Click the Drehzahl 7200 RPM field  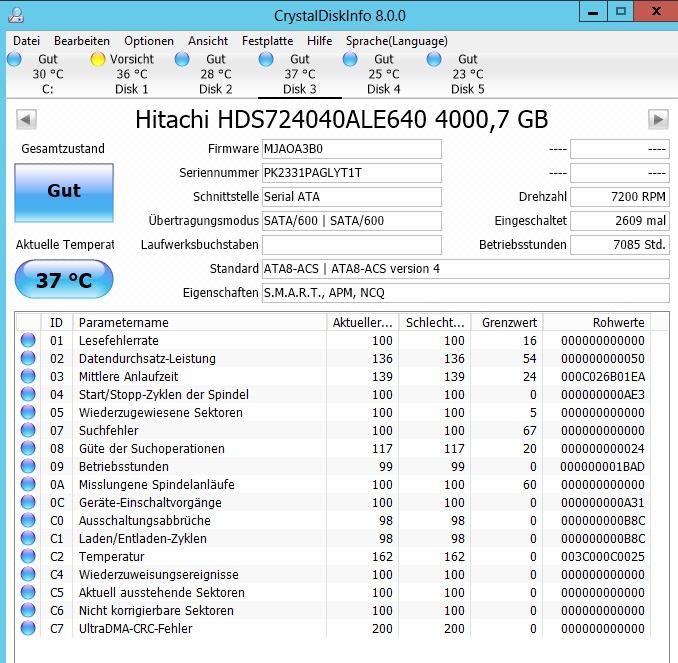[620, 197]
